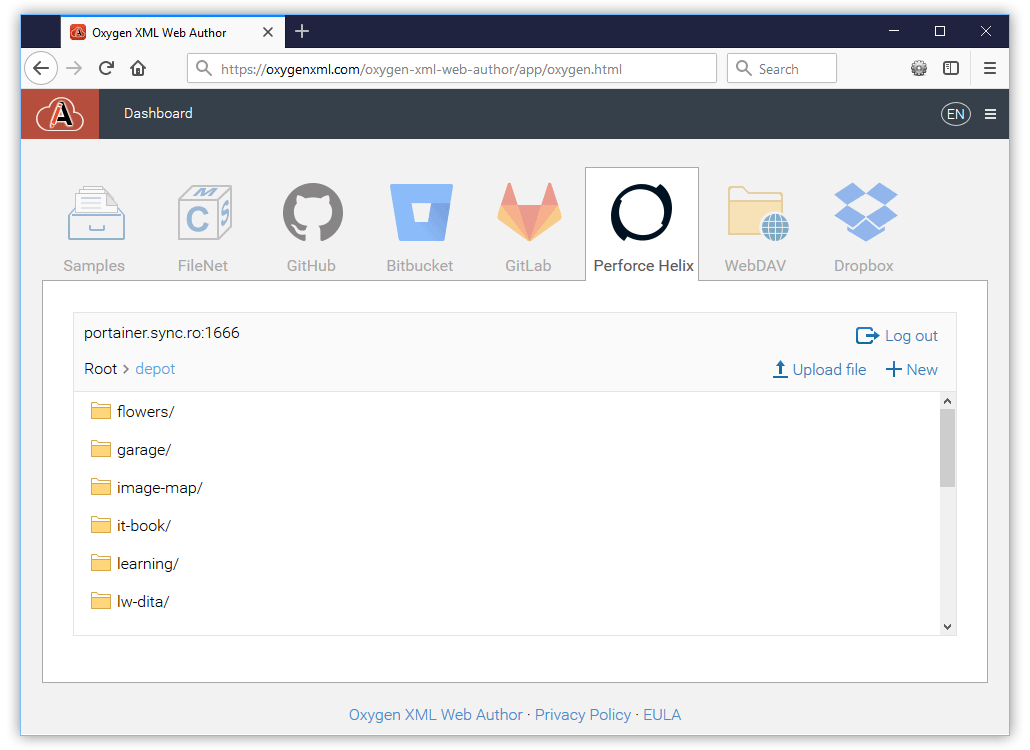Open the garage/ folder
The width and height of the screenshot is (1030, 750).
pyautogui.click(x=131, y=449)
